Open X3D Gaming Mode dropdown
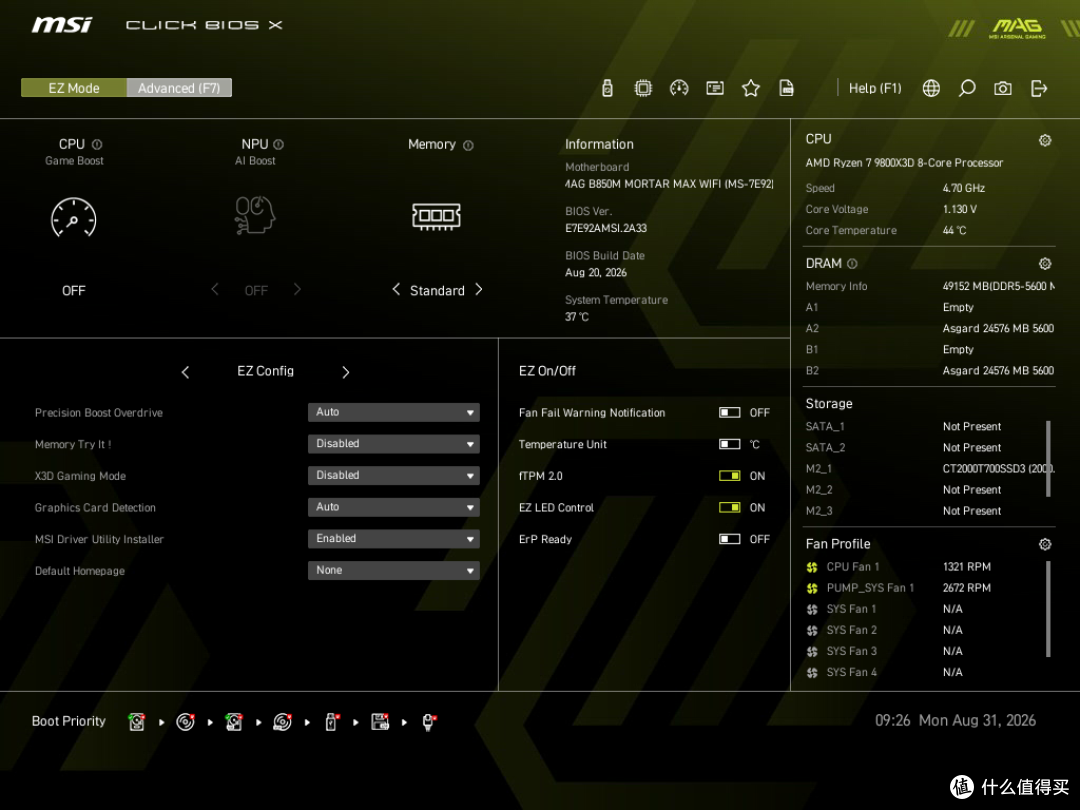The height and width of the screenshot is (810, 1080). pyautogui.click(x=393, y=475)
